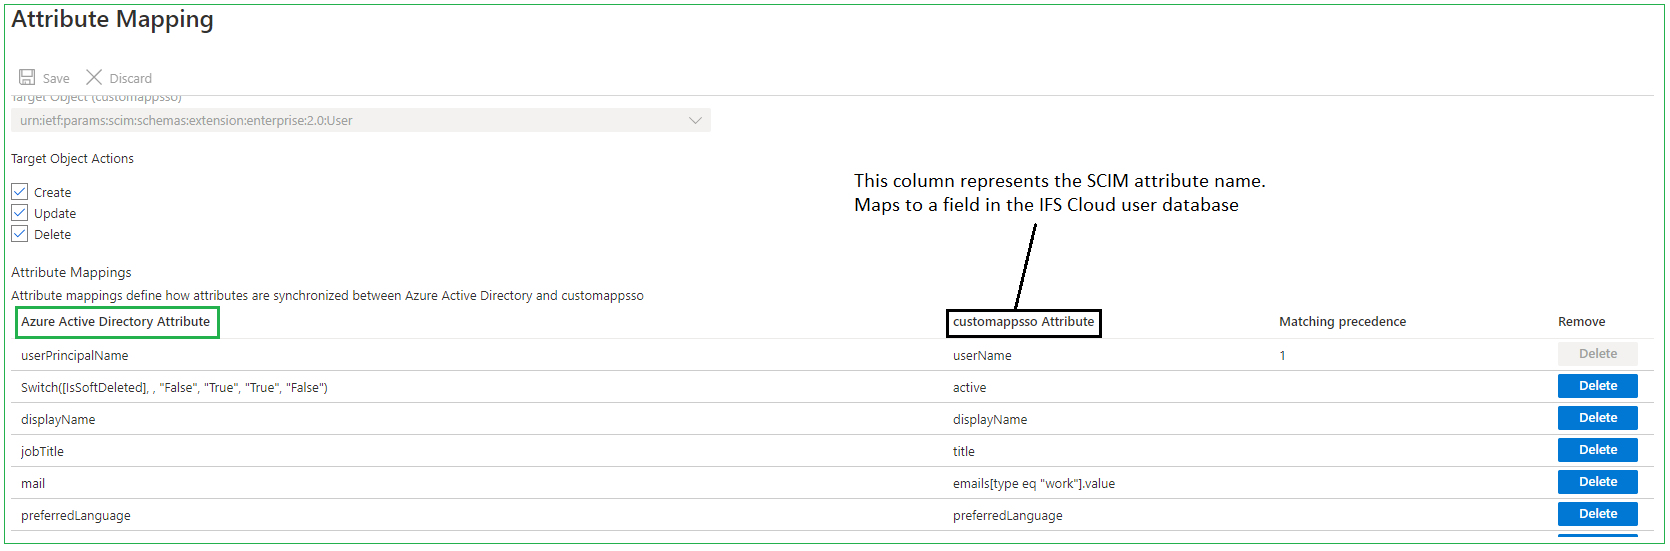Screen dimensions: 1670x551
Task: Toggle the Create checkbox
Action: pyautogui.click(x=20, y=191)
